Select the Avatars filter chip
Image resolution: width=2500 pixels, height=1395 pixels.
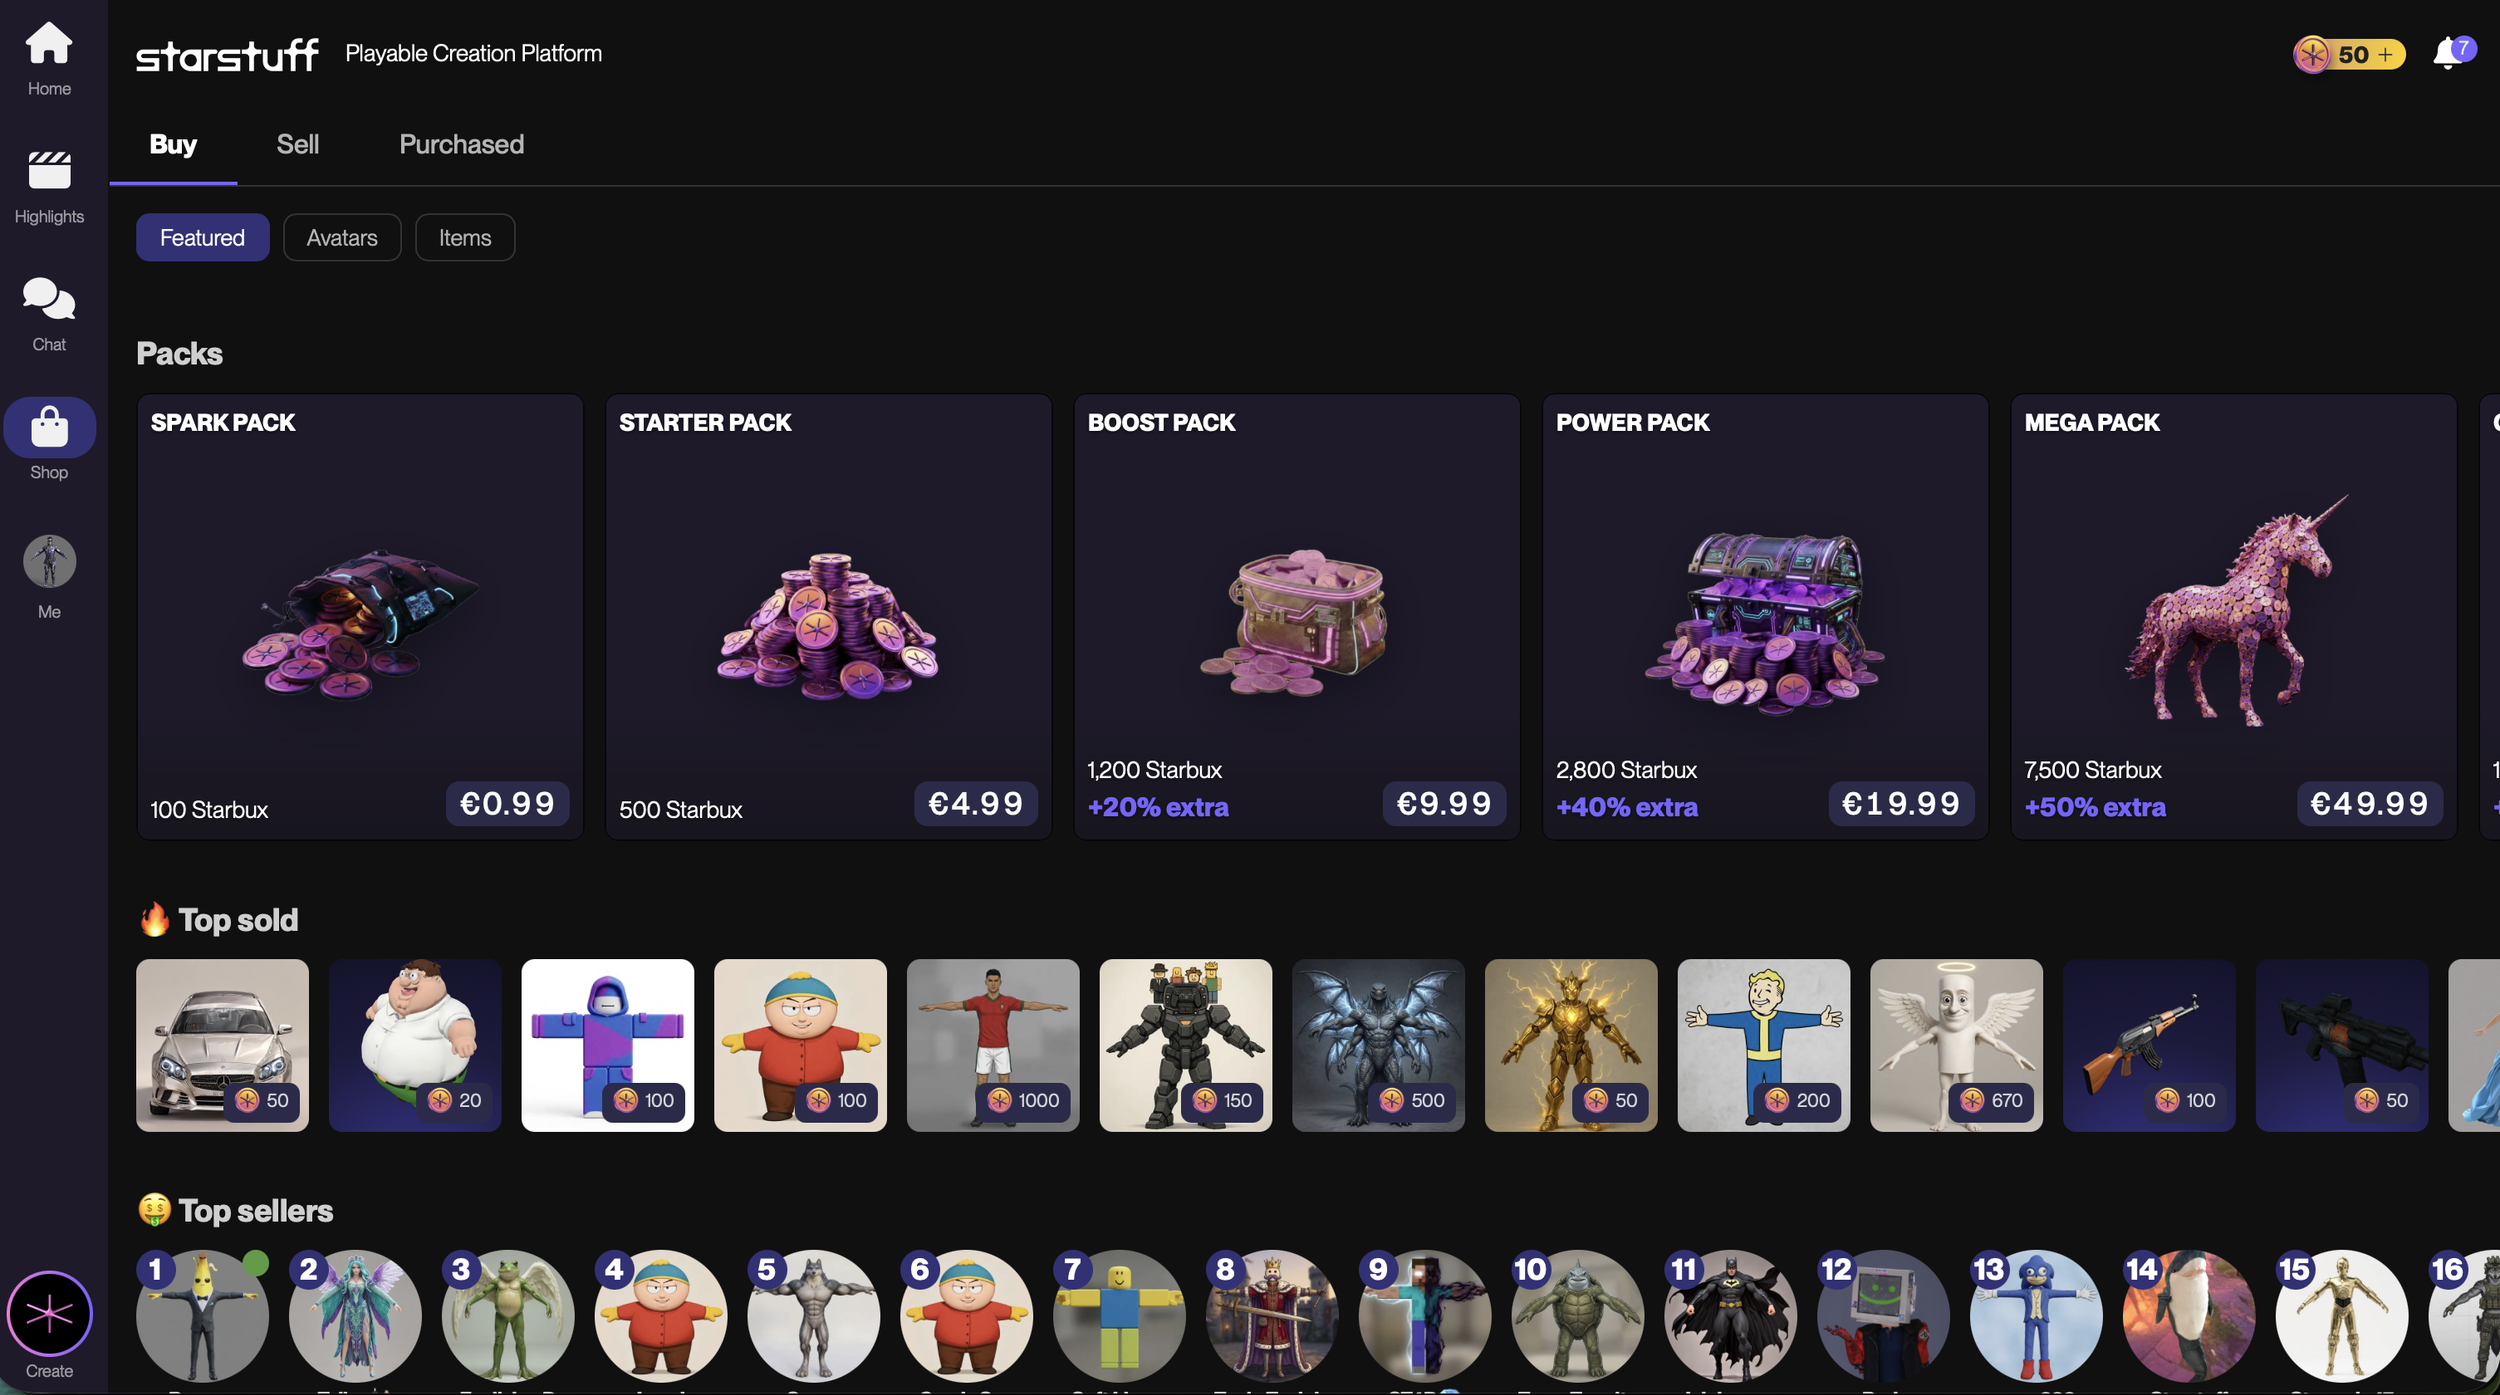[342, 237]
